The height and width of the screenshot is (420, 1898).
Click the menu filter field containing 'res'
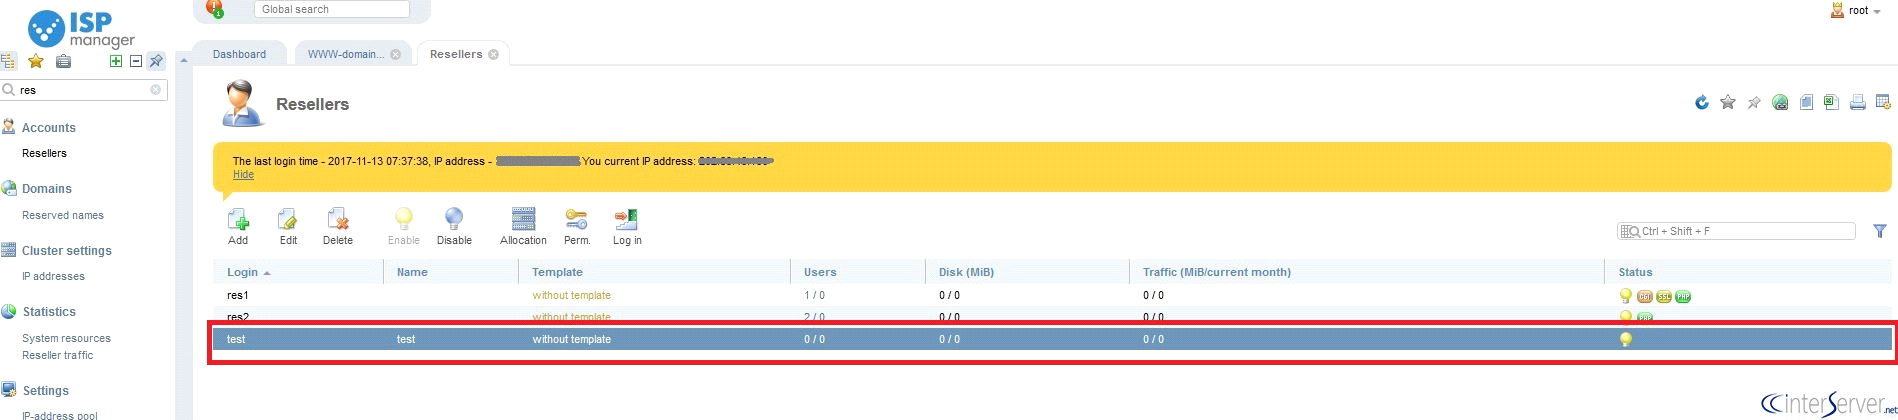tap(84, 90)
